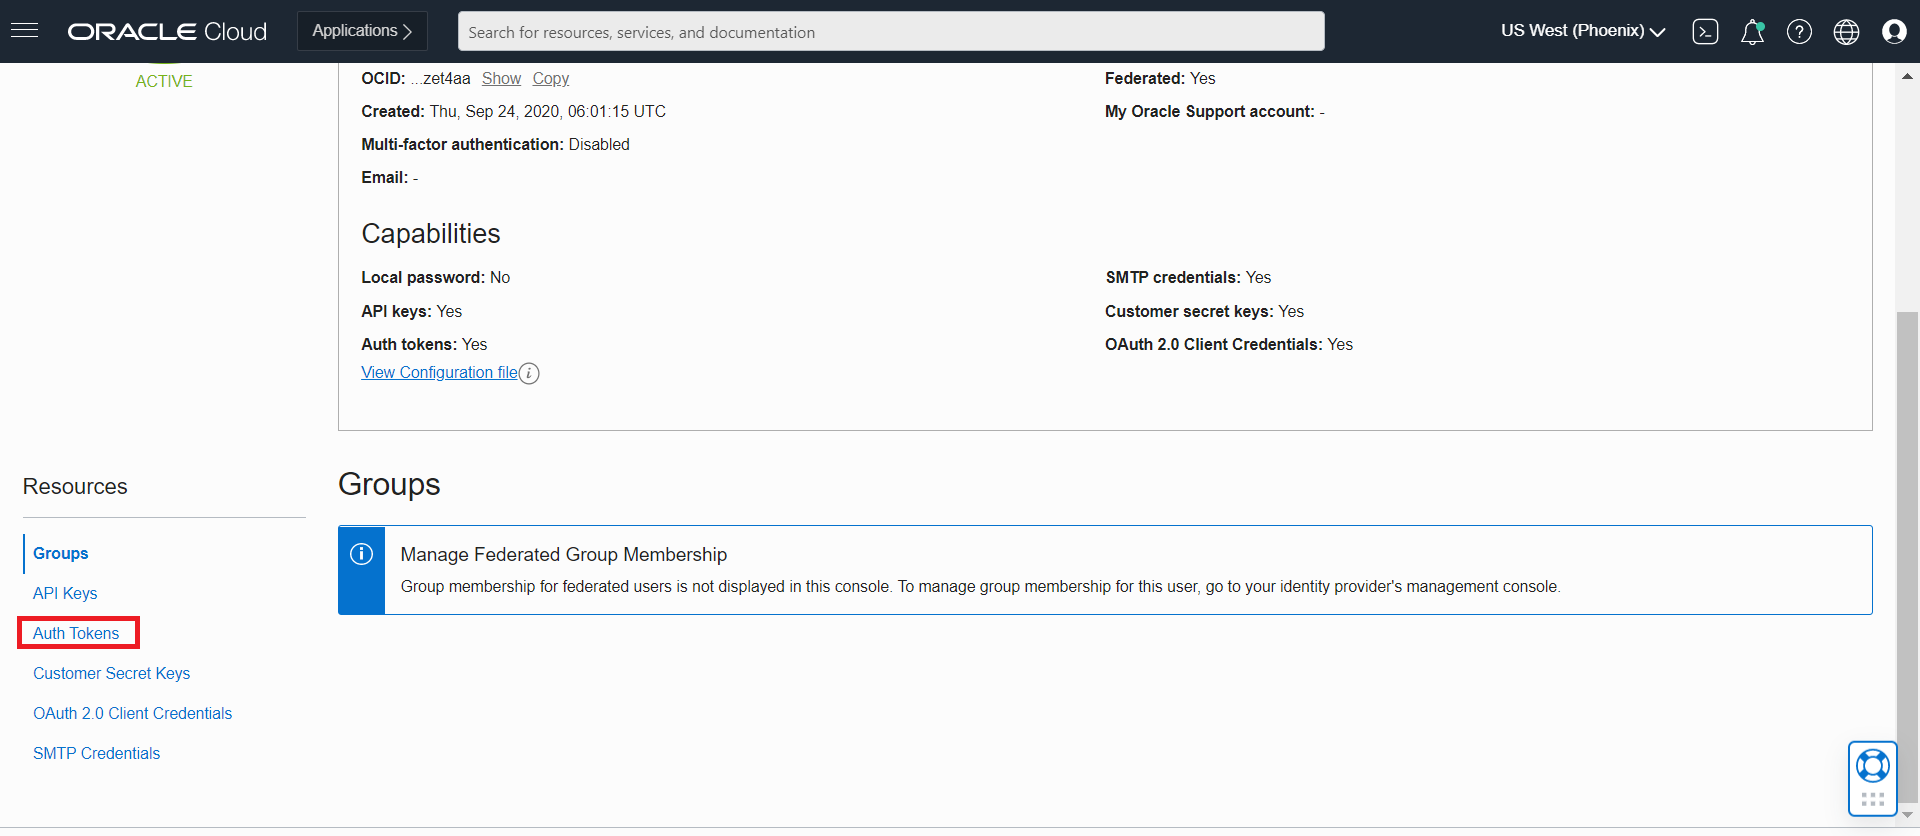Click the Customer secret keys: Yes text
Image resolution: width=1920 pixels, height=836 pixels.
tap(1204, 311)
